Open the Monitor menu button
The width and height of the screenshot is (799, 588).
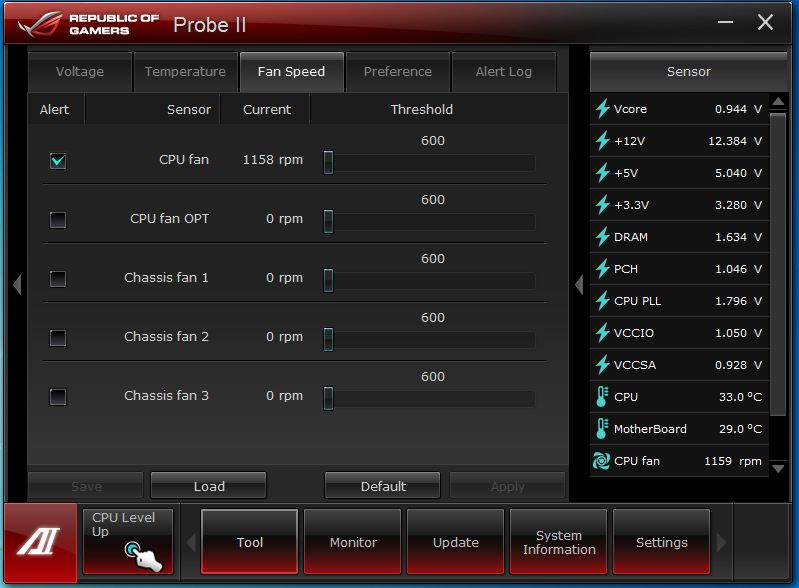(x=353, y=542)
